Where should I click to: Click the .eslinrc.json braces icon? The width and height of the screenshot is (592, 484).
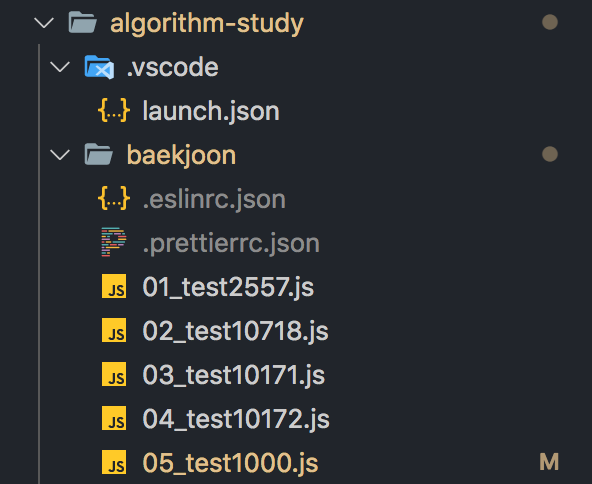[x=114, y=198]
